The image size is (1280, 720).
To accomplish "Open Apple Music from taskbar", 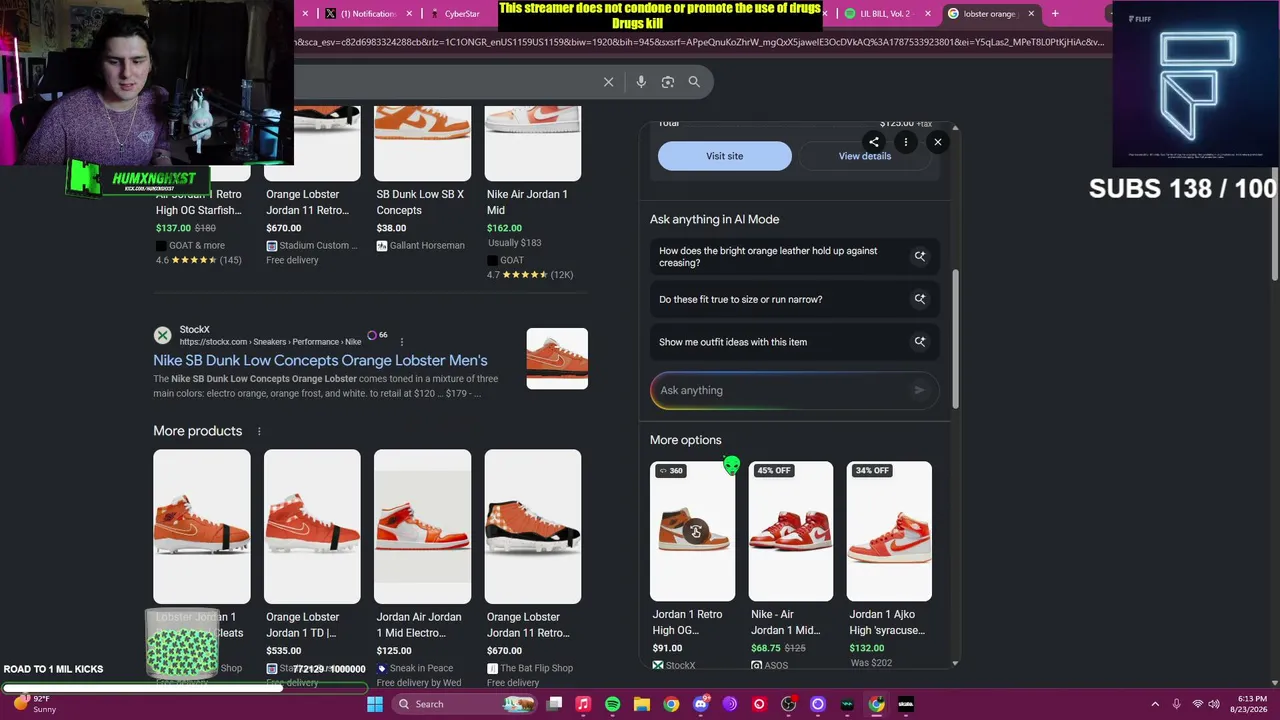I will coord(583,704).
